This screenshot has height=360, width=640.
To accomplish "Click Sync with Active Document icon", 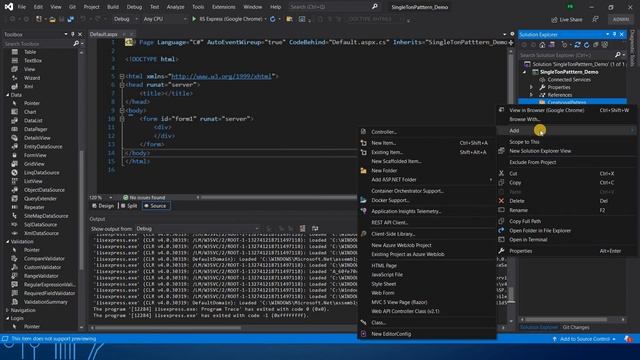I will 577,44.
